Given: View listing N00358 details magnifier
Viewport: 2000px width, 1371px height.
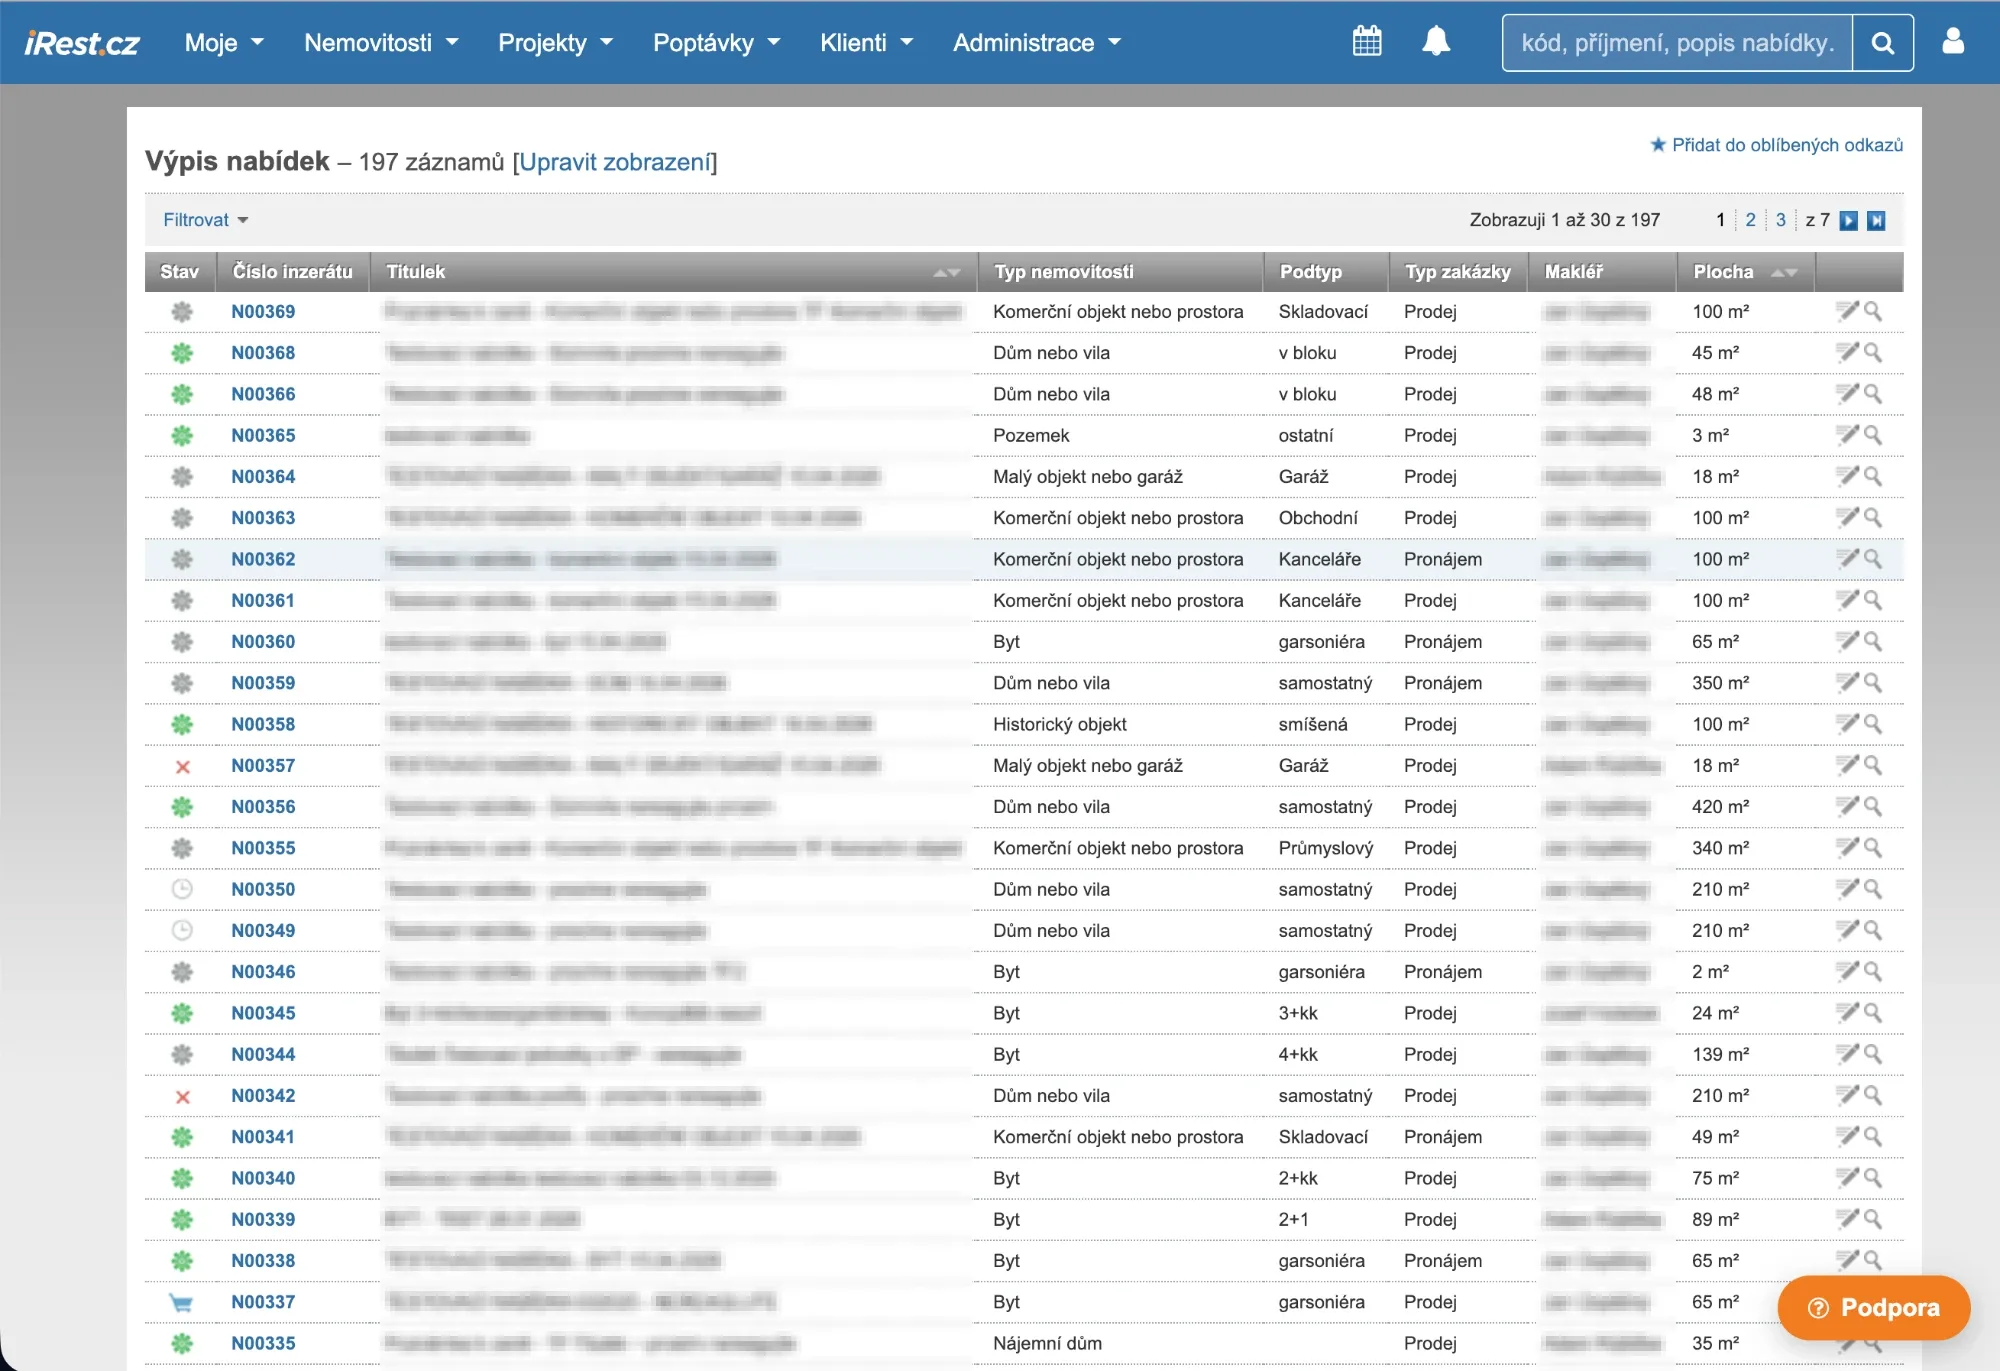Looking at the screenshot, I should 1873,724.
